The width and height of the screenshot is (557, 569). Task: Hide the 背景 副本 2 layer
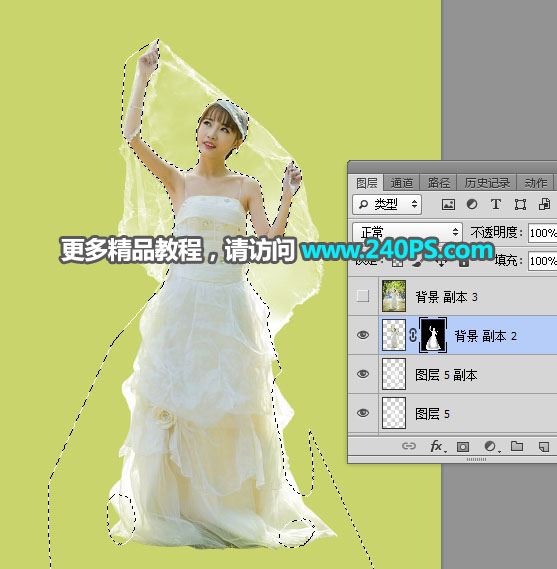[x=363, y=335]
